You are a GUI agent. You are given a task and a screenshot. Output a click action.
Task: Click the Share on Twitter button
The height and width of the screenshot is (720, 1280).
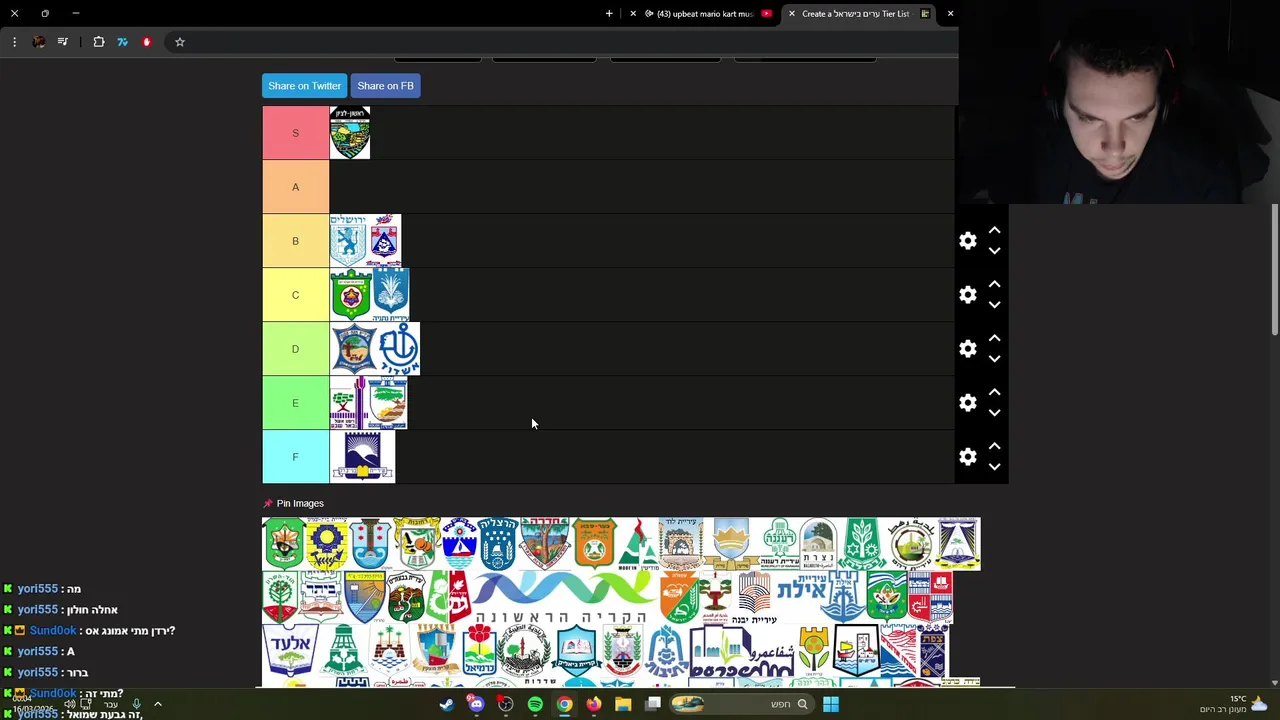(304, 86)
